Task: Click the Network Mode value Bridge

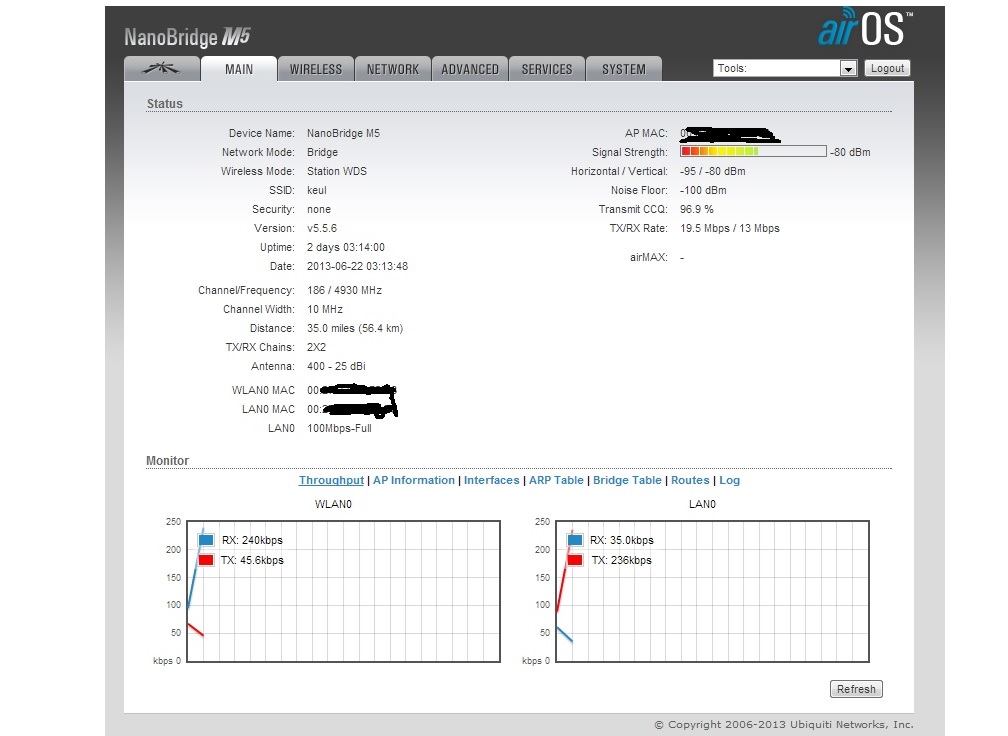Action: 322,152
